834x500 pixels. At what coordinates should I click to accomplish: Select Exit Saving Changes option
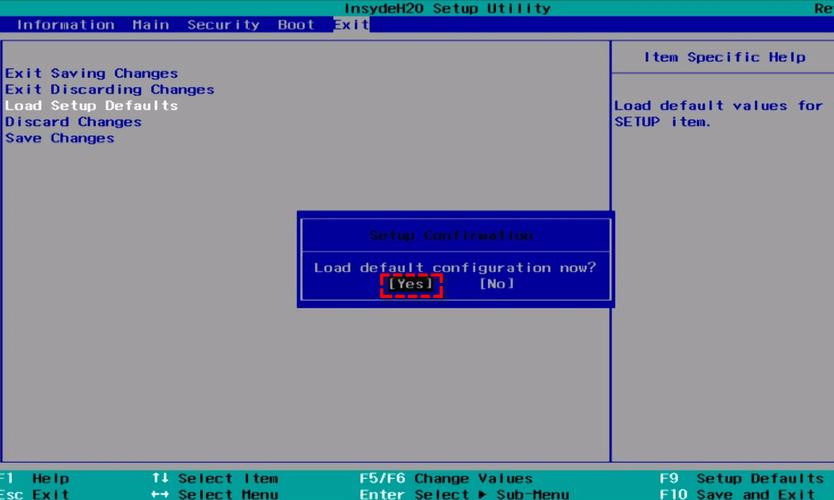(91, 73)
